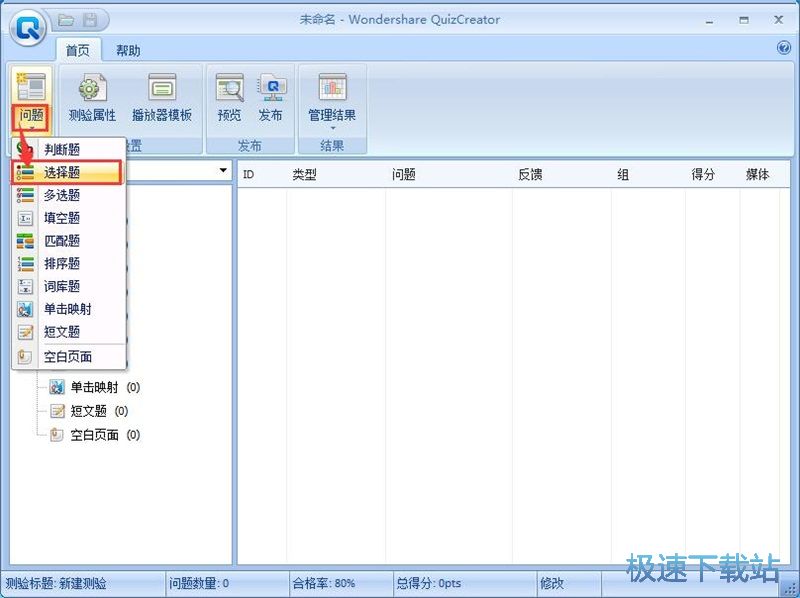Close the QuizCreator window
800x598 pixels.
[779, 20]
